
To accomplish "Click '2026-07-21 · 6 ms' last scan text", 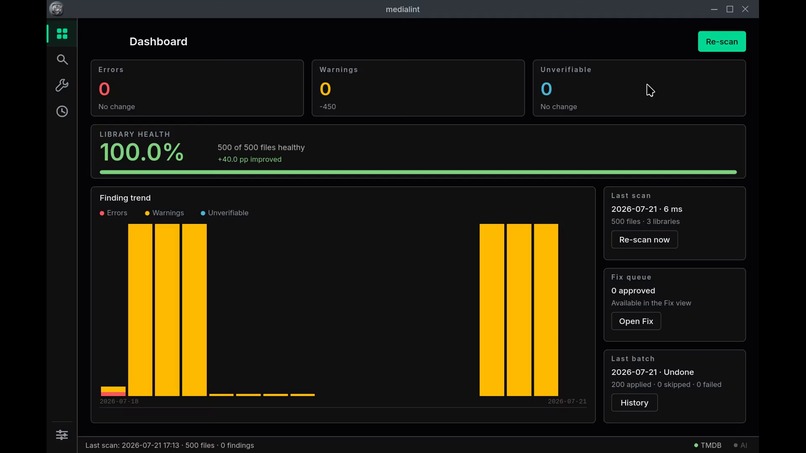I will click(x=647, y=209).
